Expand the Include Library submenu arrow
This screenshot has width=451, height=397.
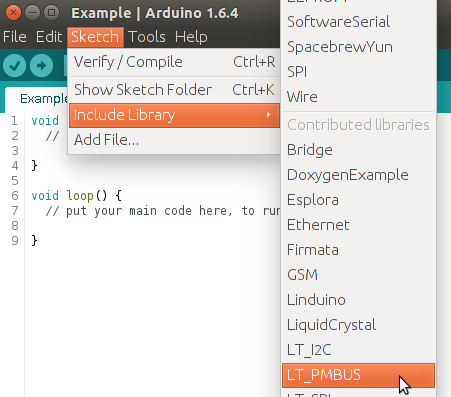coord(268,115)
